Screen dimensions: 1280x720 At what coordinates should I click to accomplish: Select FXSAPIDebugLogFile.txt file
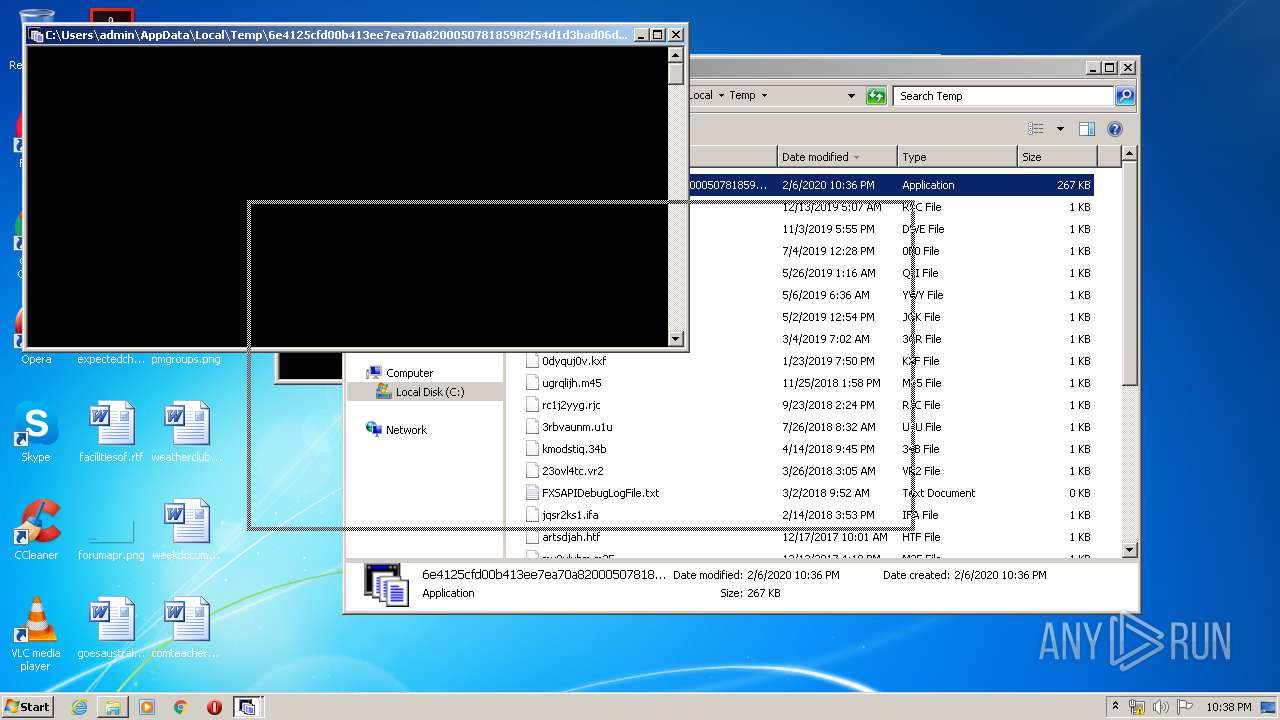[x=600, y=493]
